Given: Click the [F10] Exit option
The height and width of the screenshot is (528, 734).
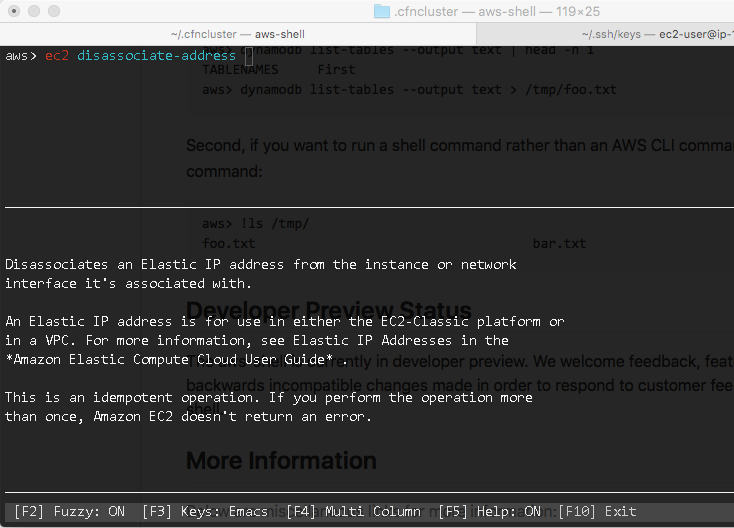Looking at the screenshot, I should click(x=597, y=511).
